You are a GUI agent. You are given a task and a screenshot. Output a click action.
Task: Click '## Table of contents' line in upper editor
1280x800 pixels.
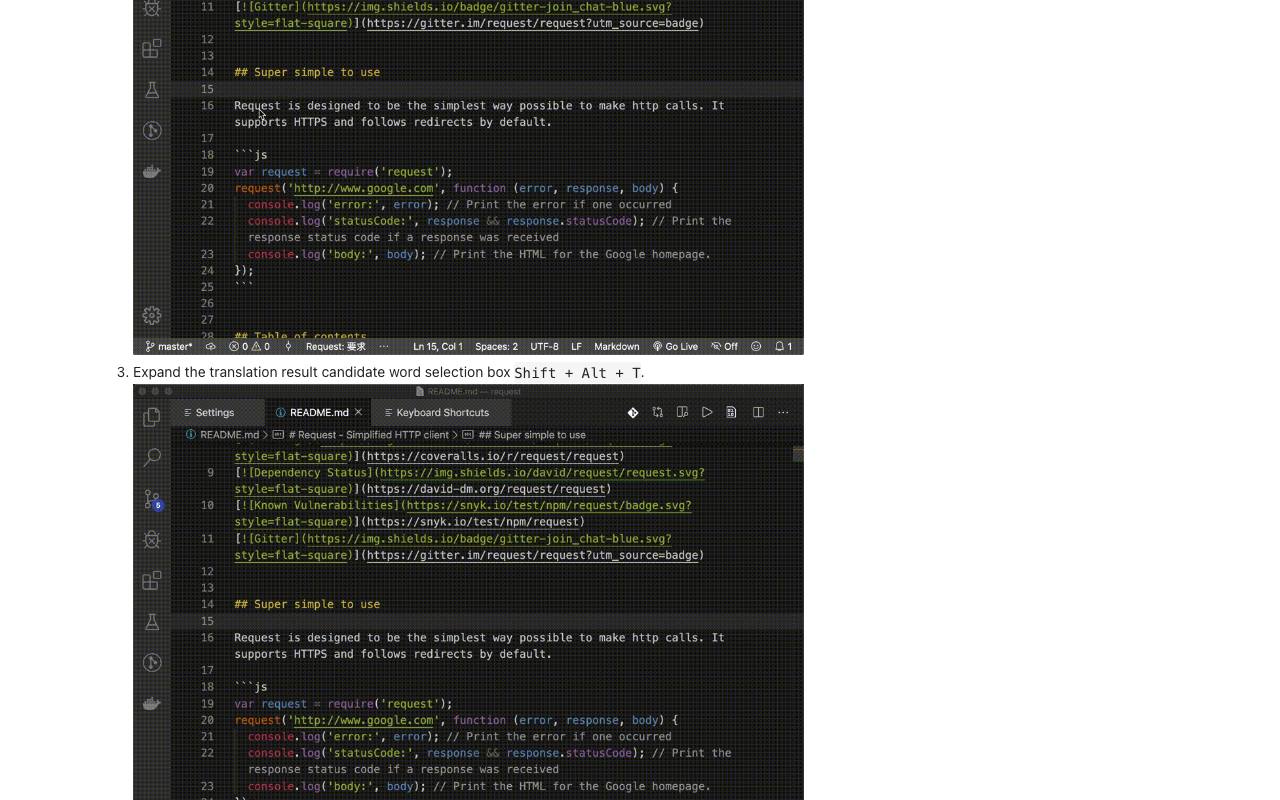[x=301, y=337]
